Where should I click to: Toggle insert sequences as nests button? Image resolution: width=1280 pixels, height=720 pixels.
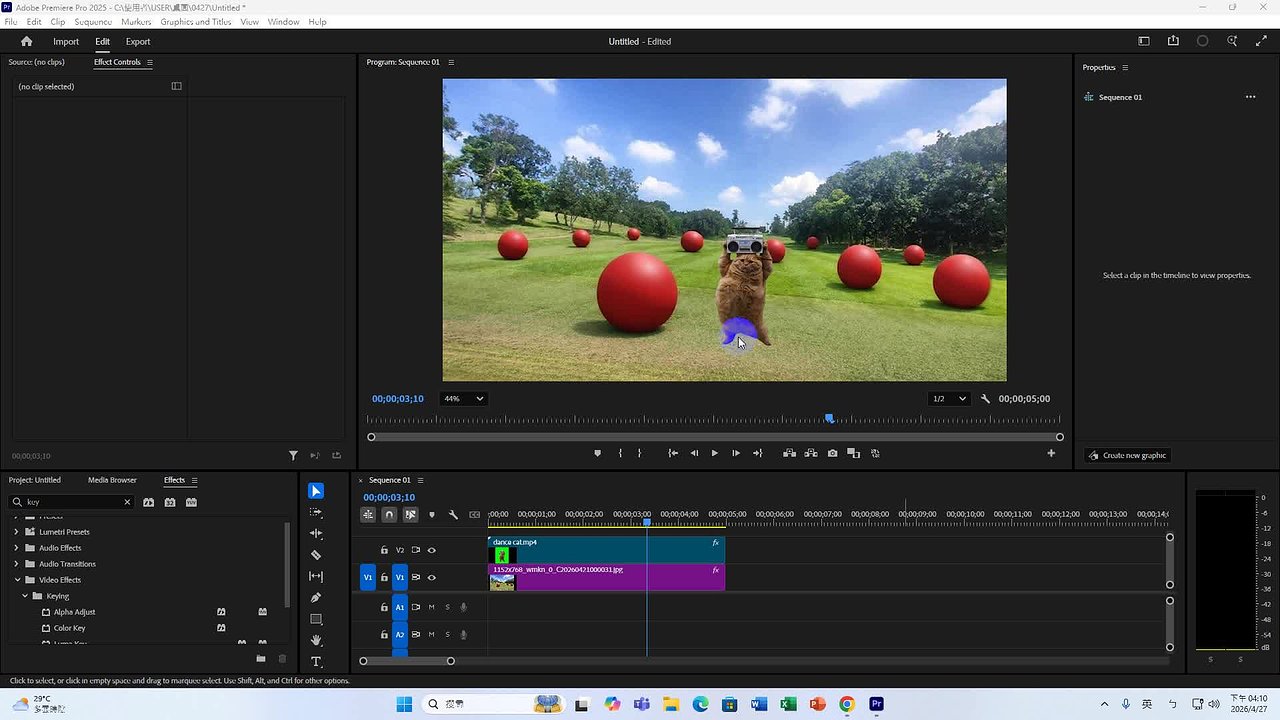tap(368, 515)
